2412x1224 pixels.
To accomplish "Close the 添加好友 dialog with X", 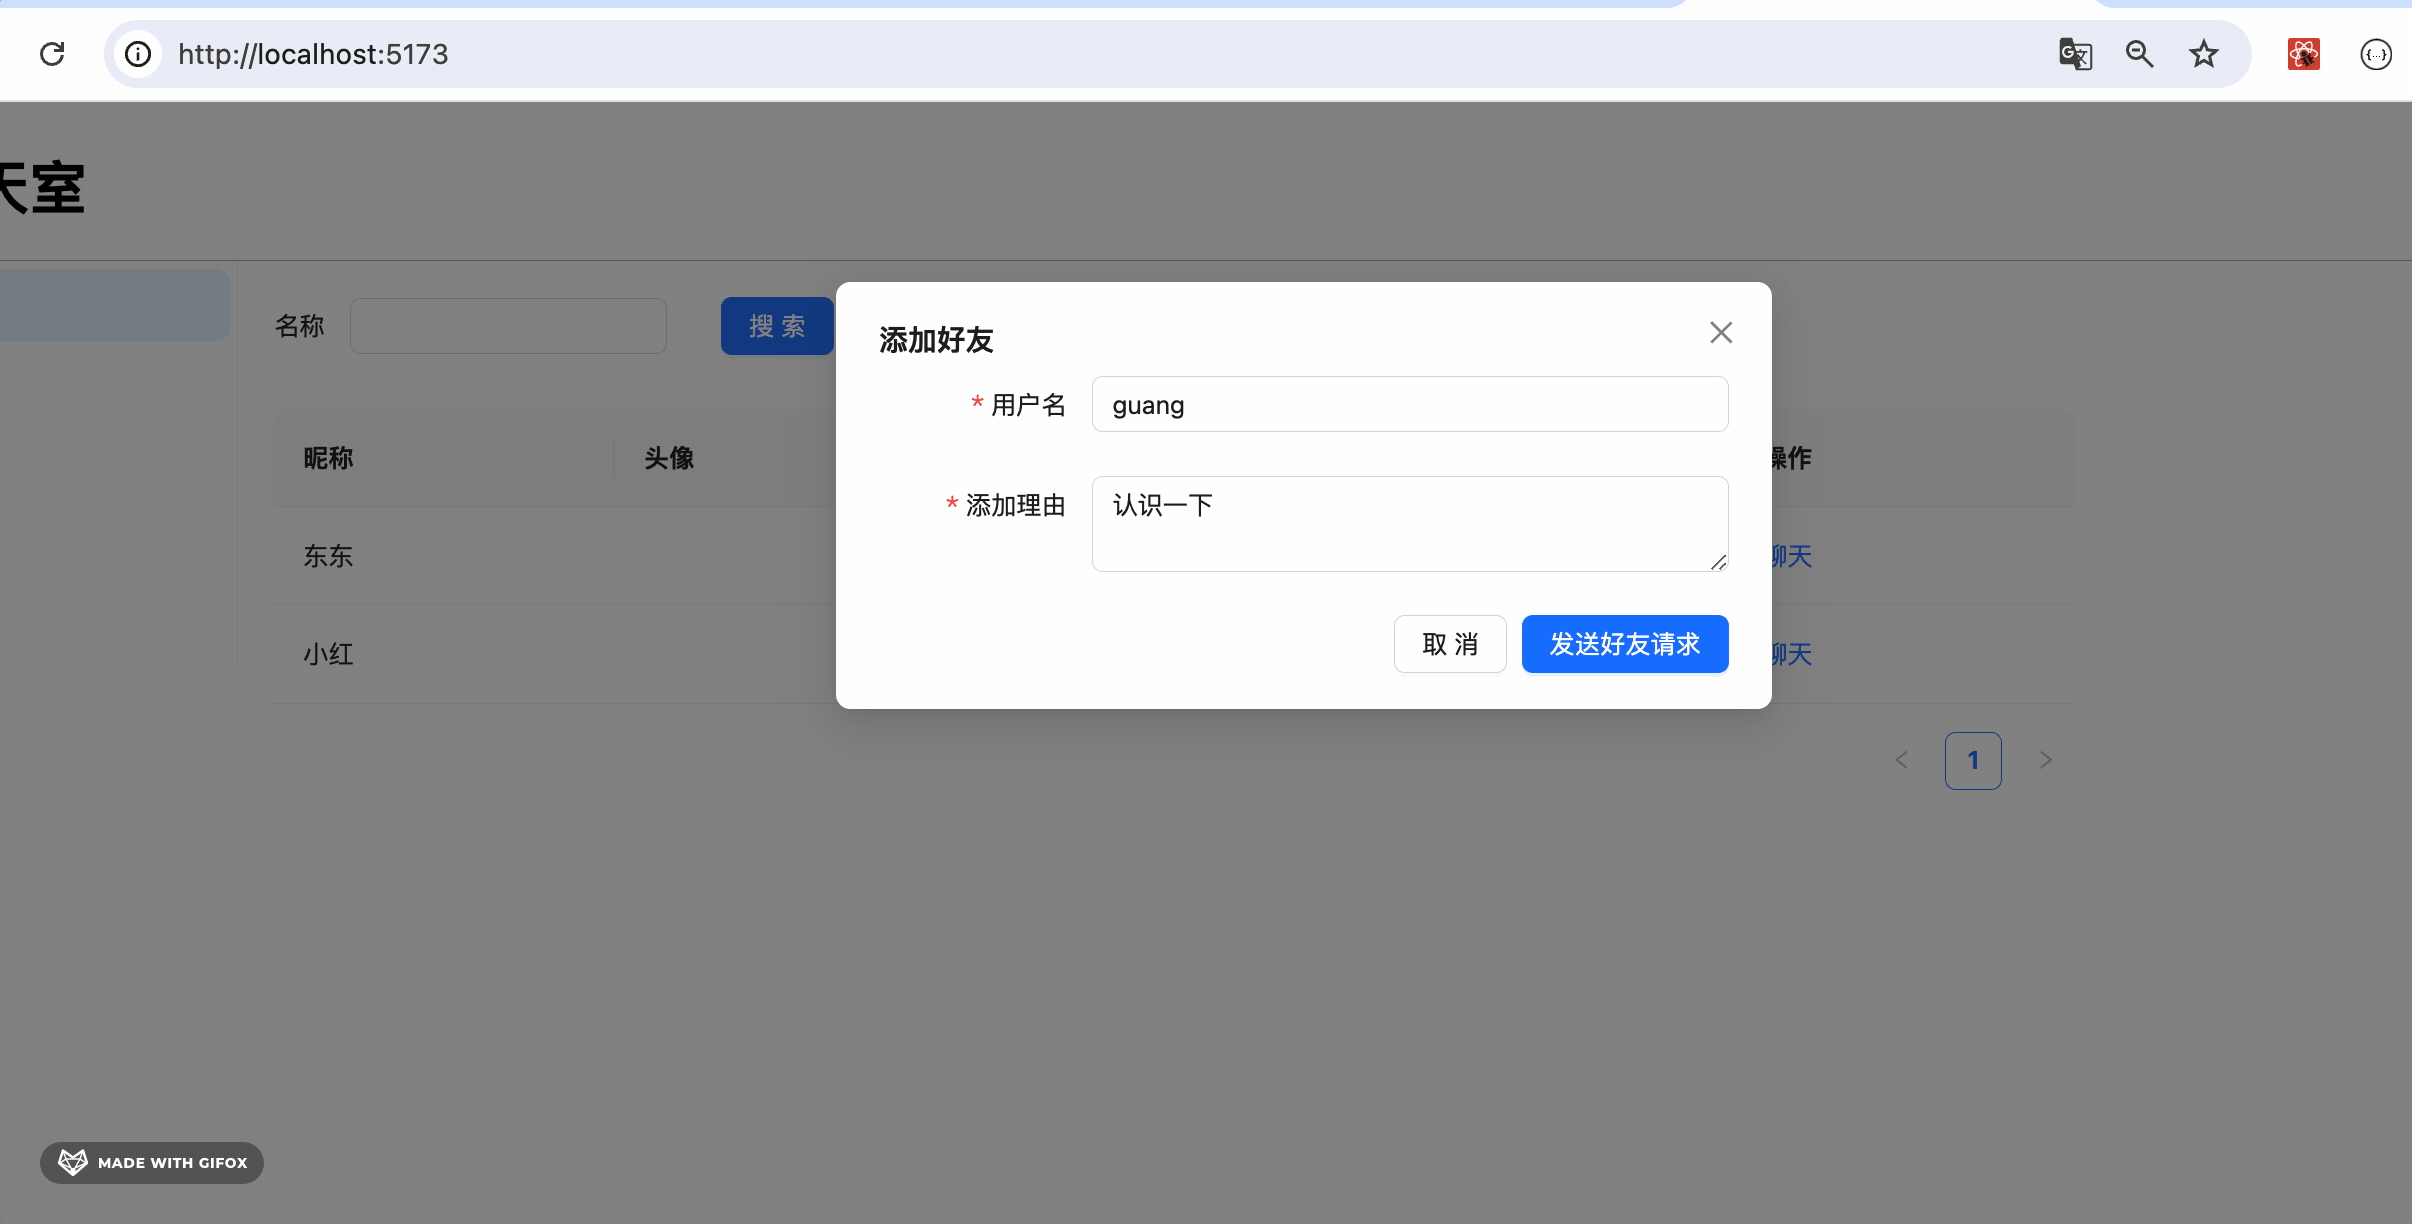I will click(x=1720, y=333).
